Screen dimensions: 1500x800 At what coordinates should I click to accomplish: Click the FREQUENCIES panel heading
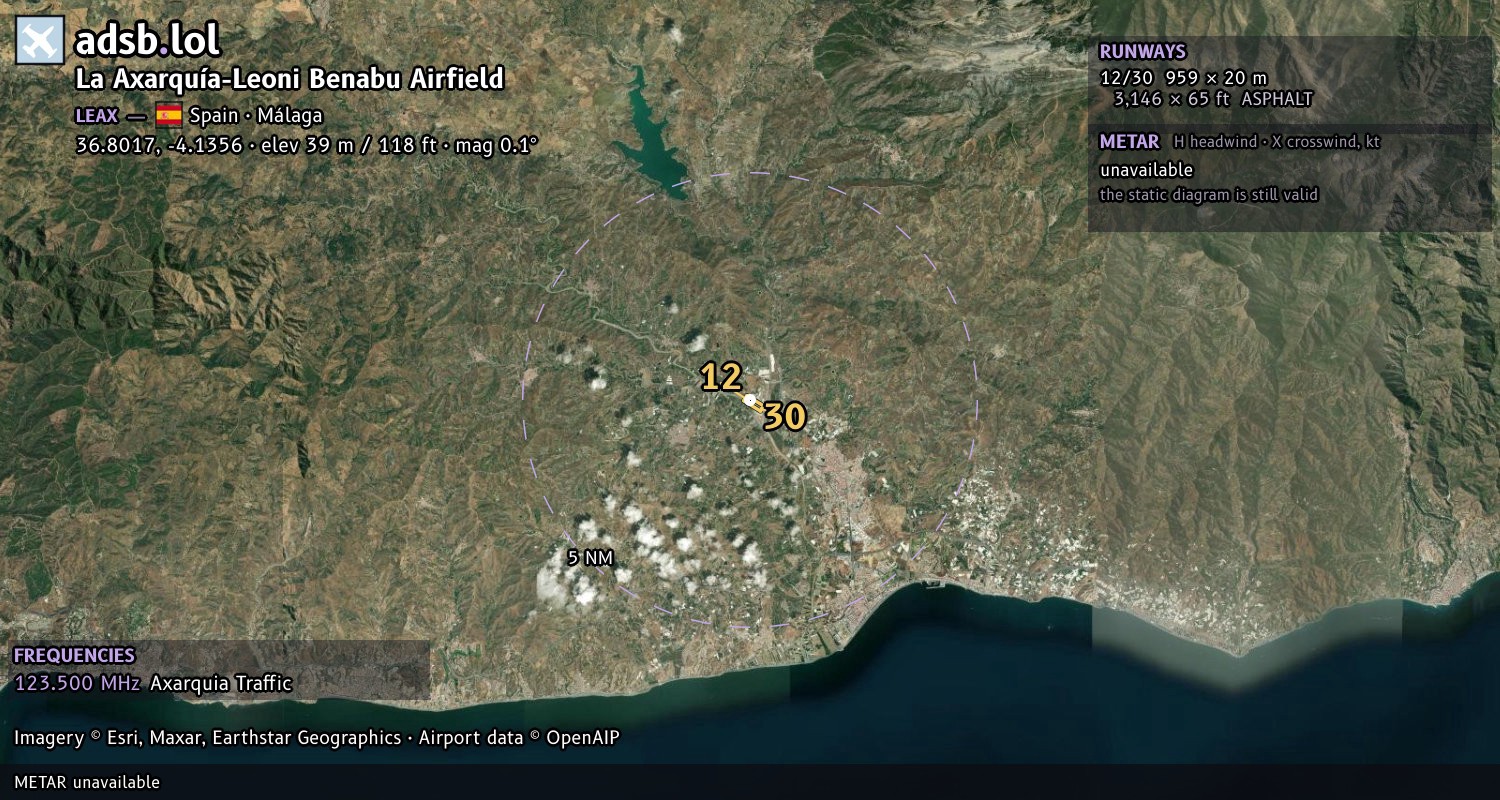tap(74, 656)
